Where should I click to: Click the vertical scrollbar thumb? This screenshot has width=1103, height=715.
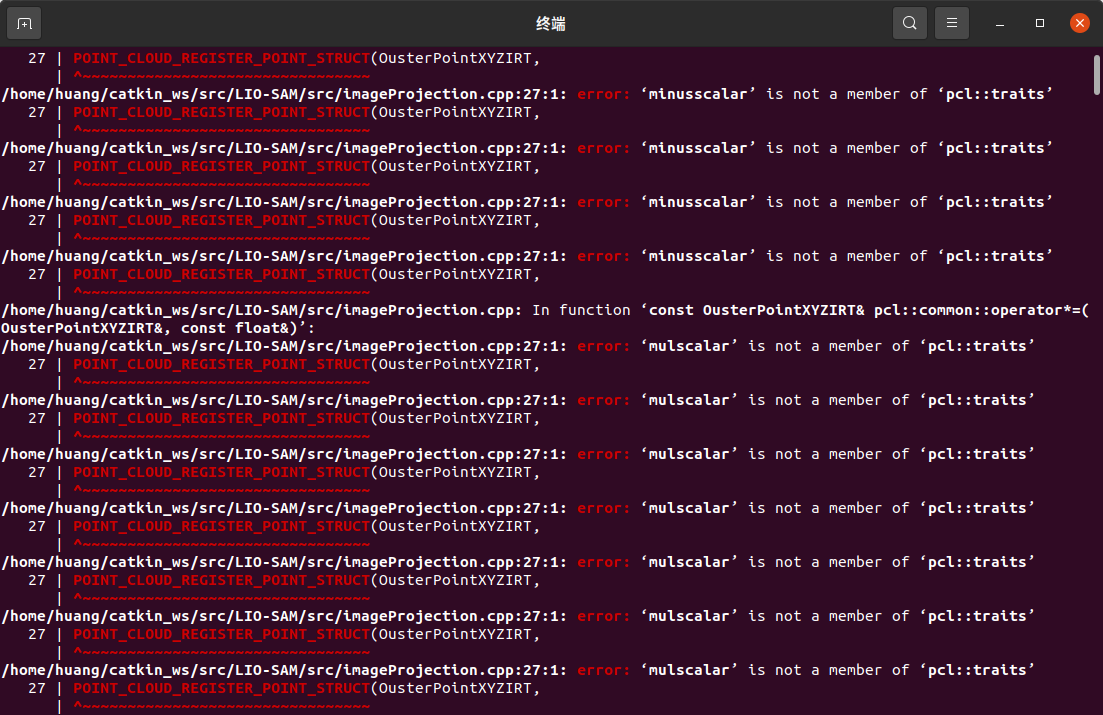coord(1097,75)
